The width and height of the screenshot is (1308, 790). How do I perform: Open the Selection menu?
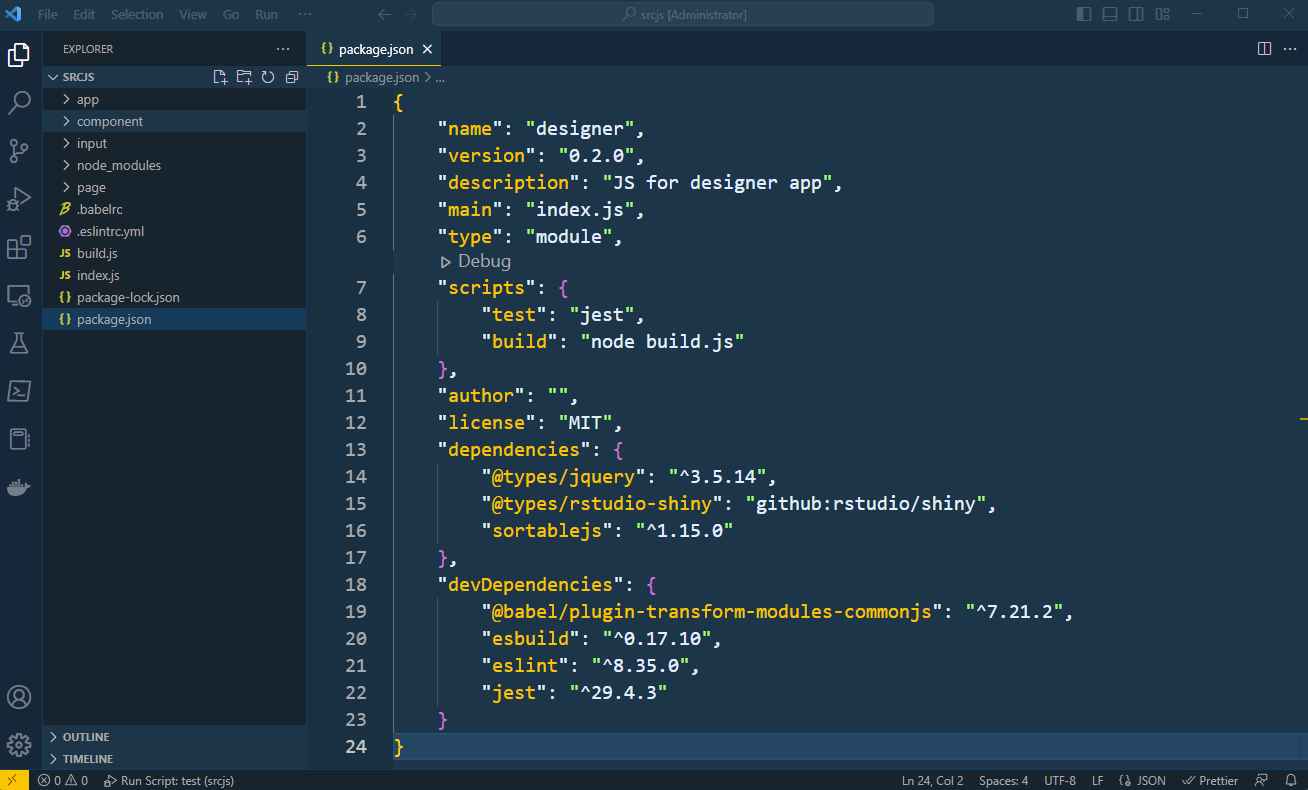pos(137,14)
